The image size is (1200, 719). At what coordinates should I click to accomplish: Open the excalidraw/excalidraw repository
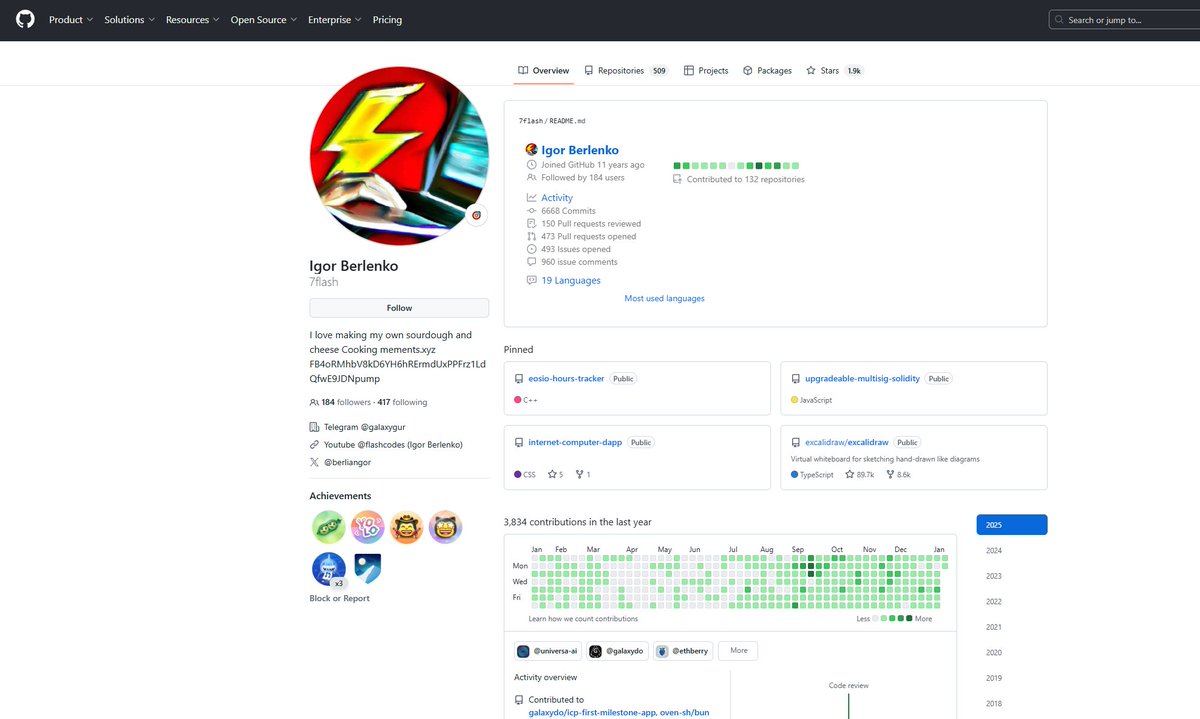[847, 442]
